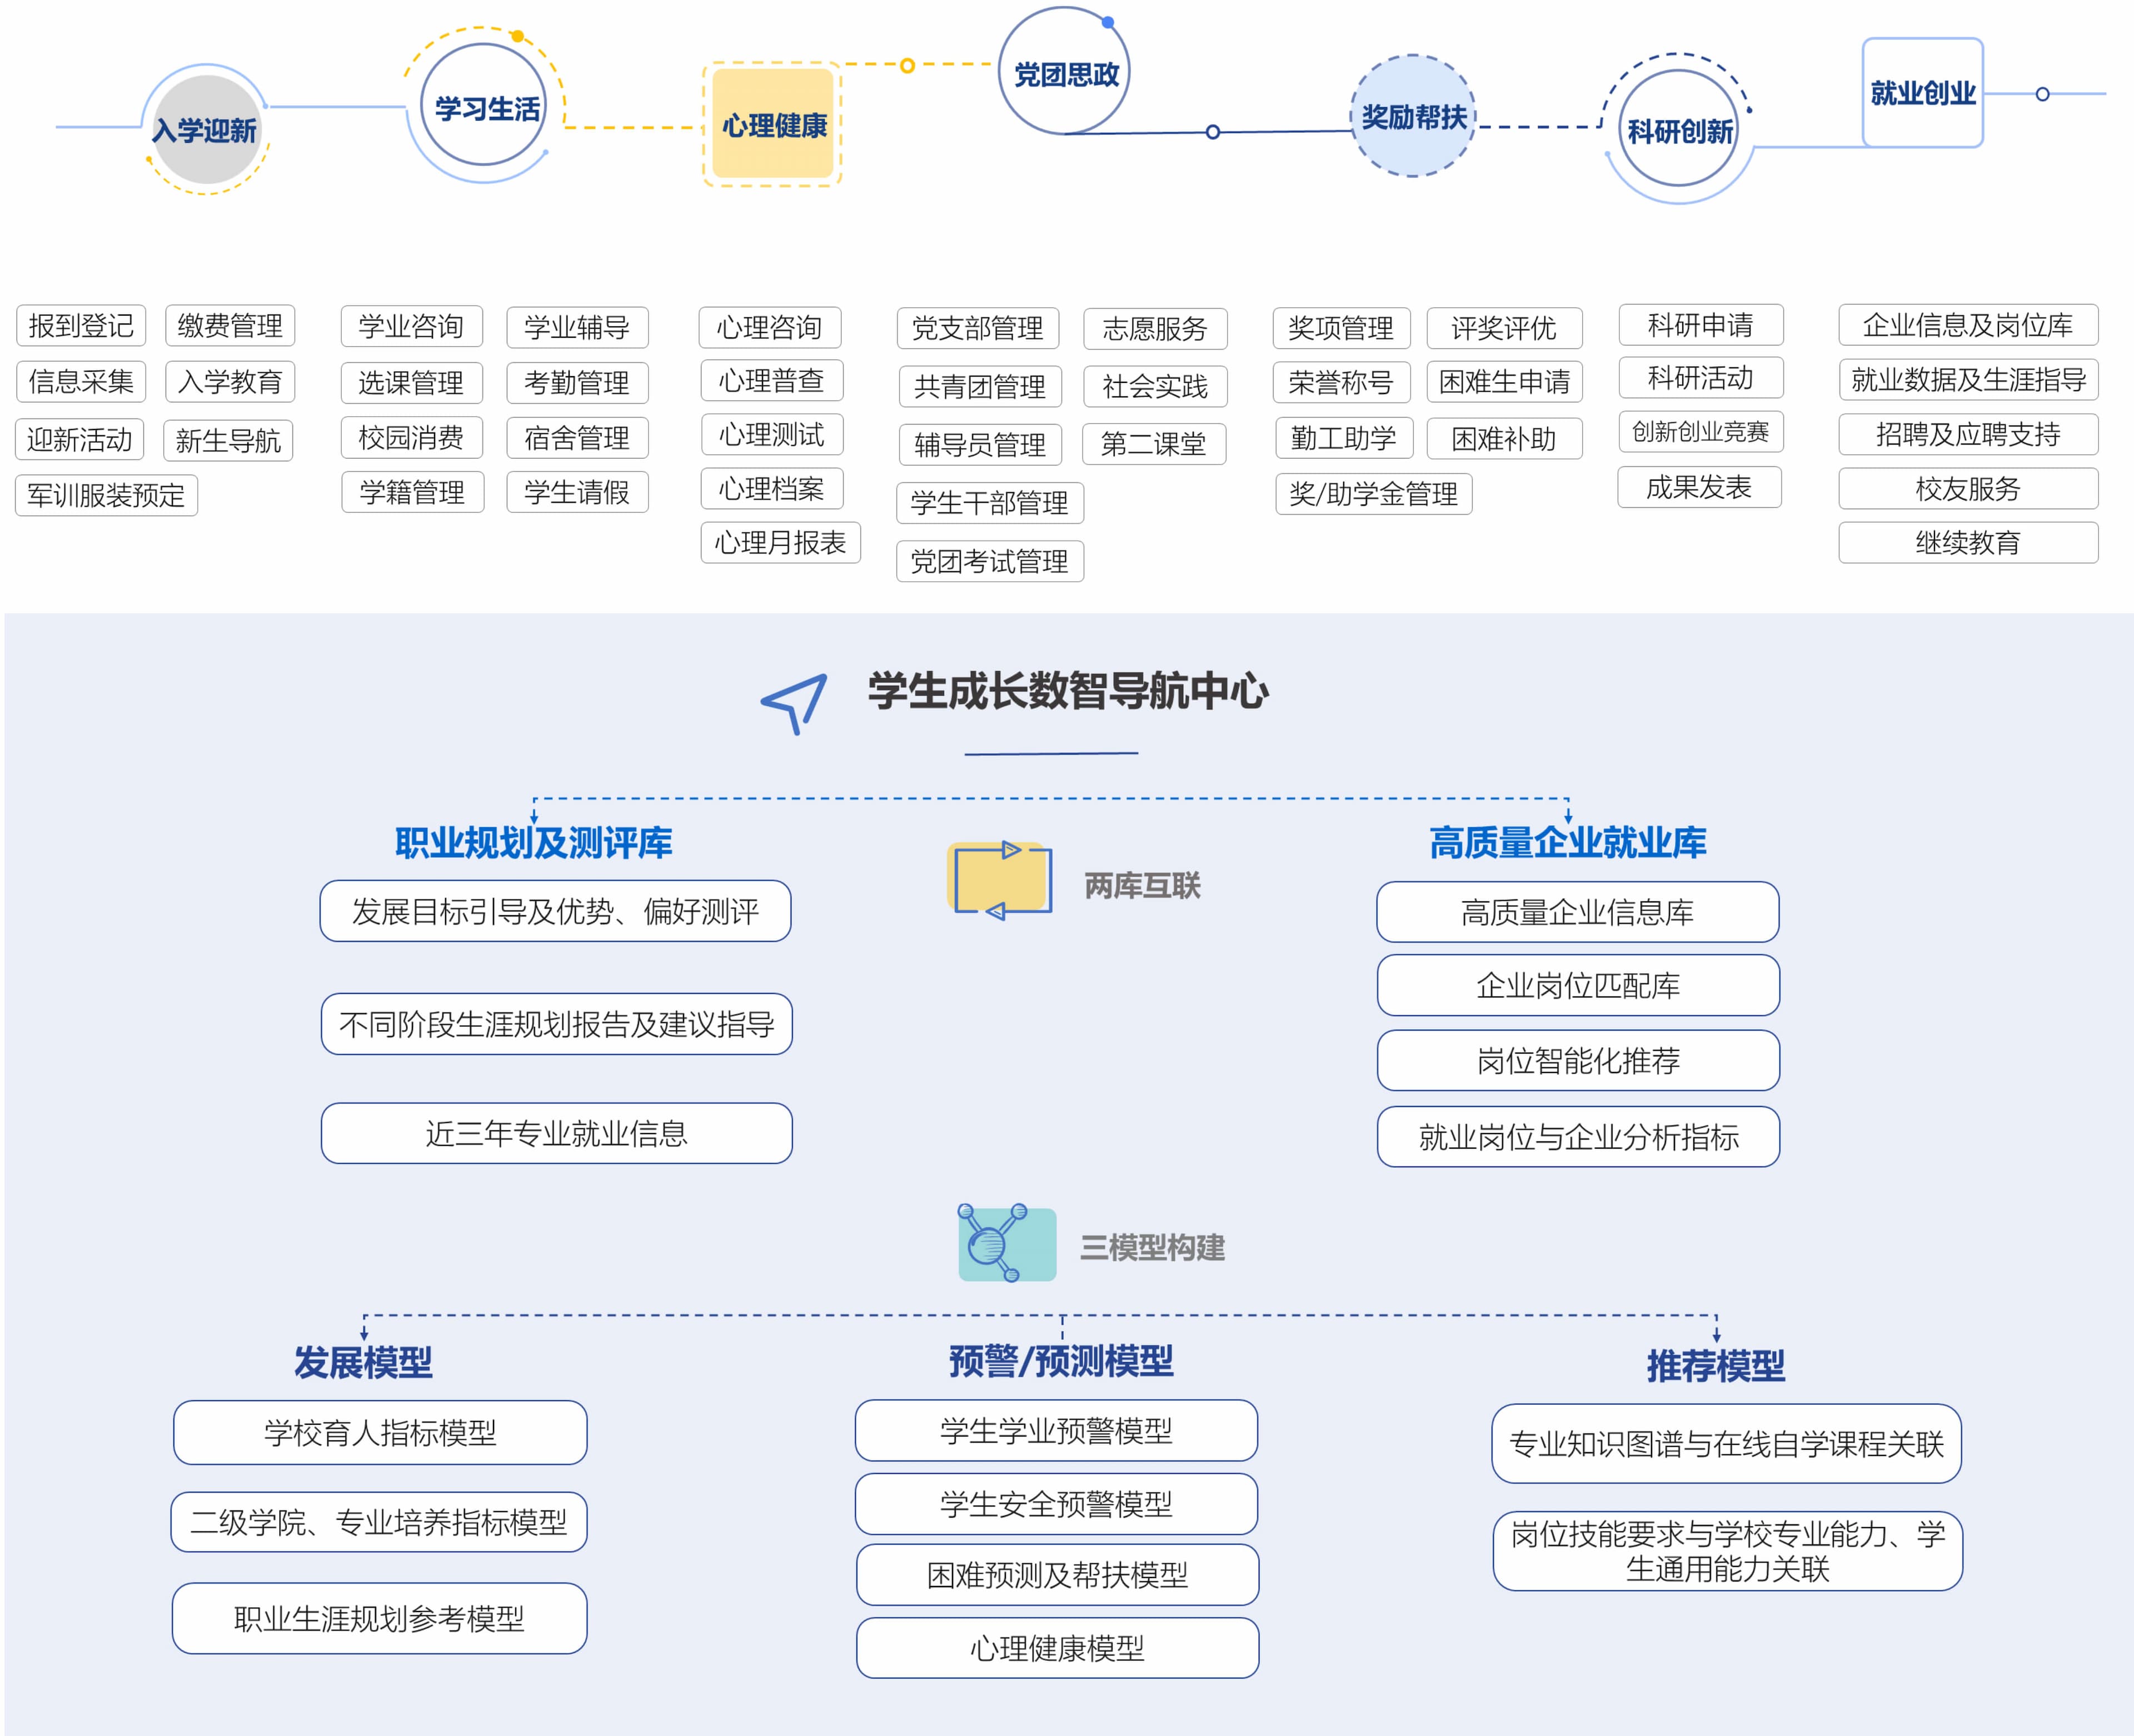
Task: Select 高质量企业就业库 heading
Action: 1568,843
